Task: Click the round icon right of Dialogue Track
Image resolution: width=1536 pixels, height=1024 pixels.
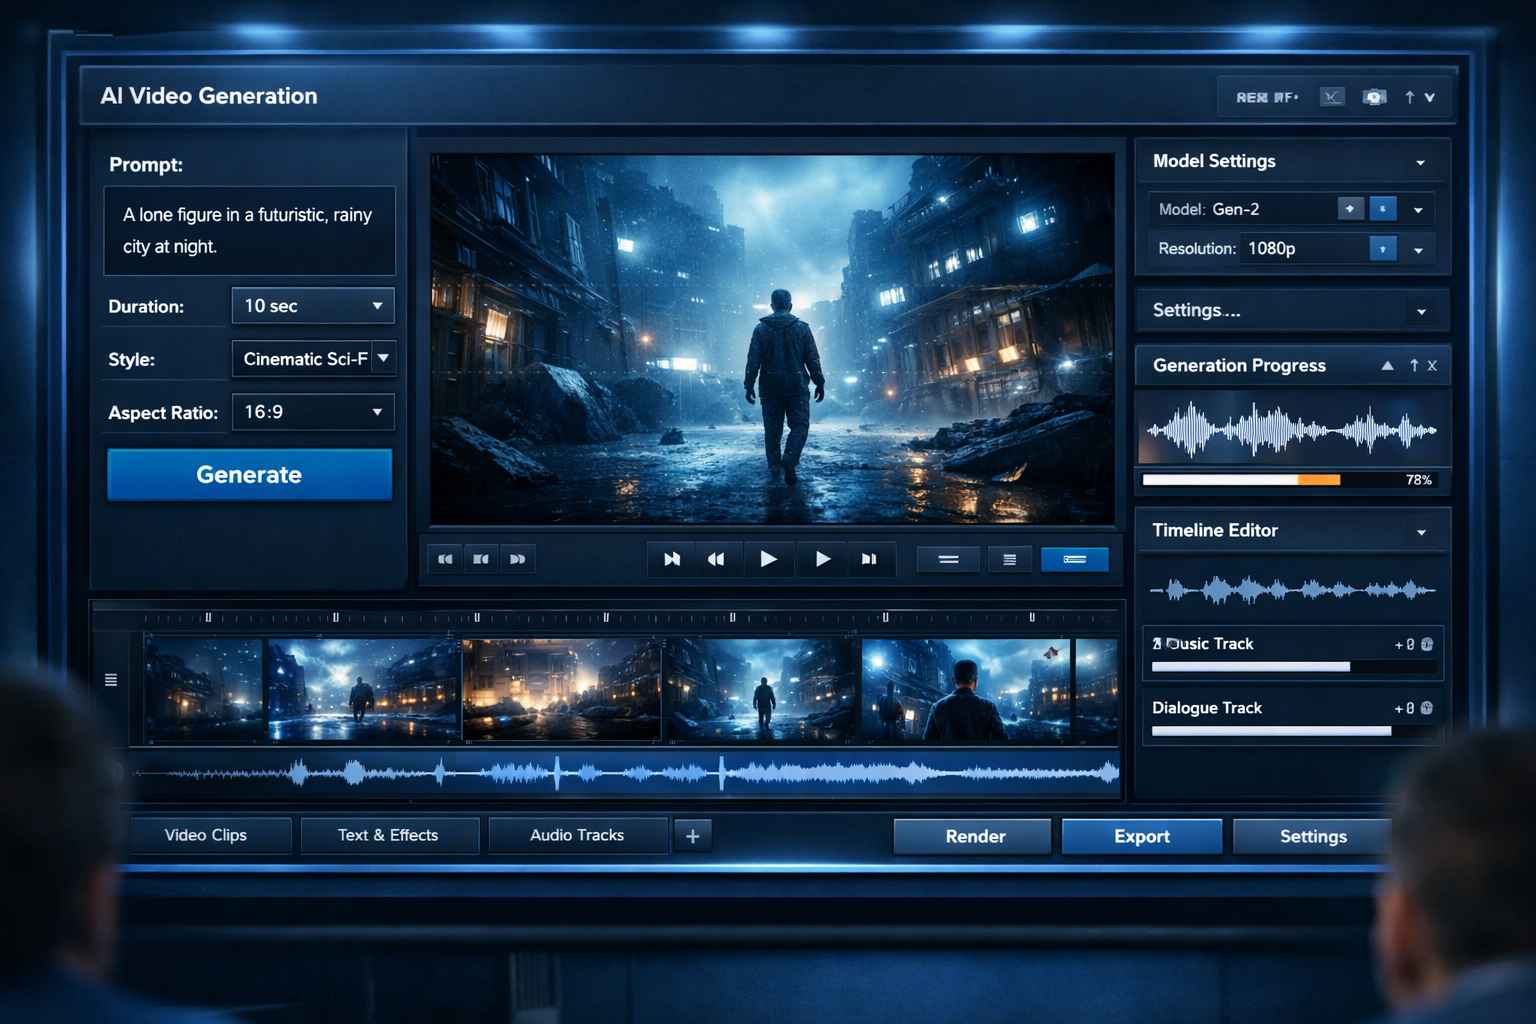Action: click(1427, 708)
